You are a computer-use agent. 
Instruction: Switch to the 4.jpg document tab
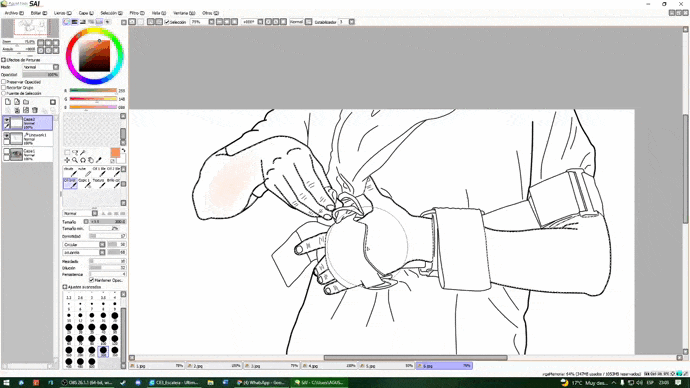pos(330,366)
